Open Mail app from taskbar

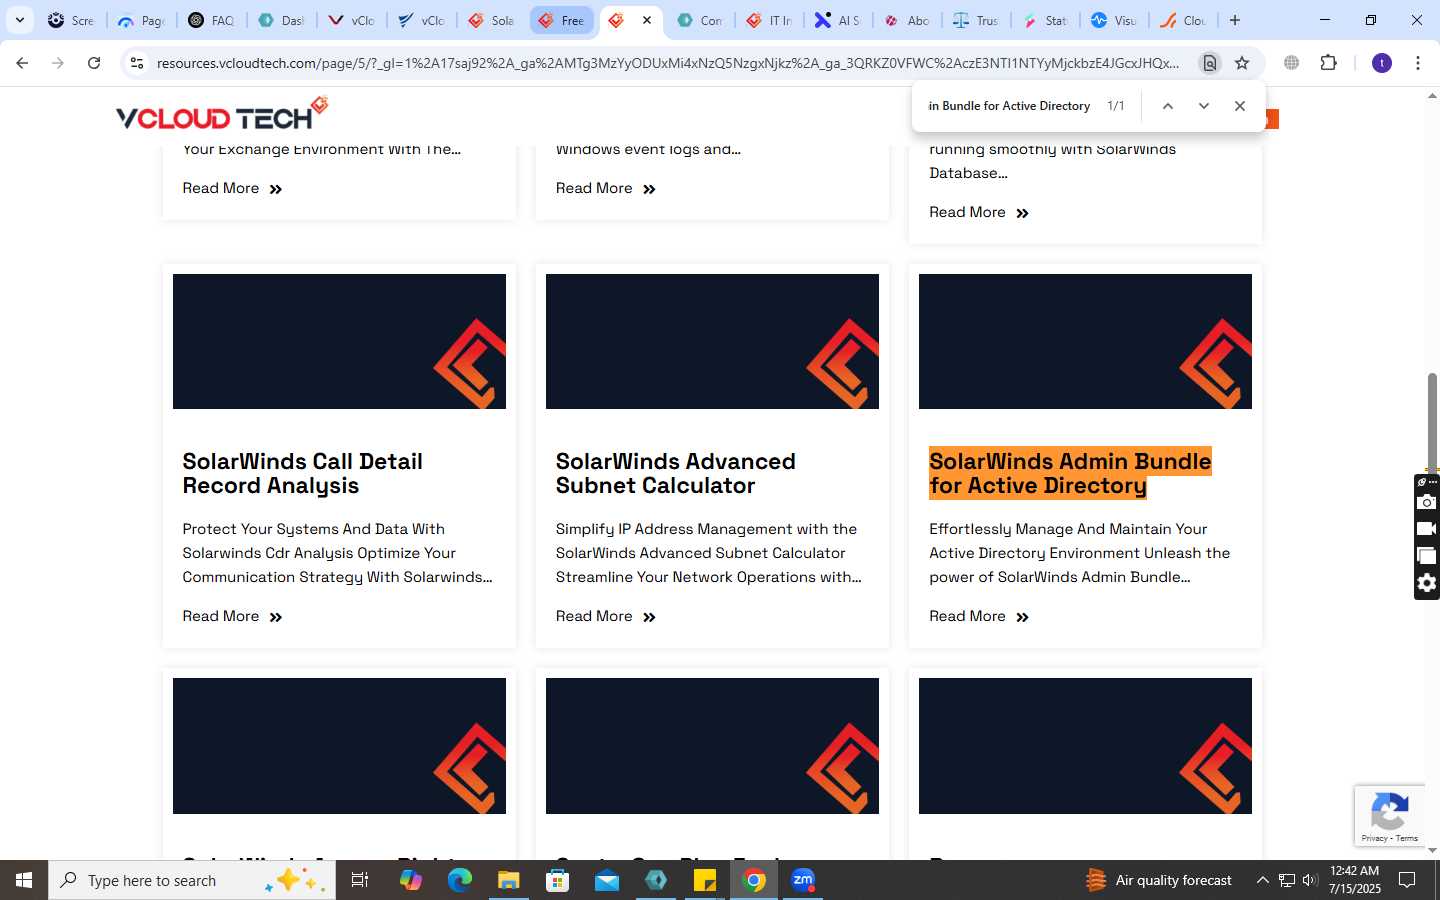606,880
